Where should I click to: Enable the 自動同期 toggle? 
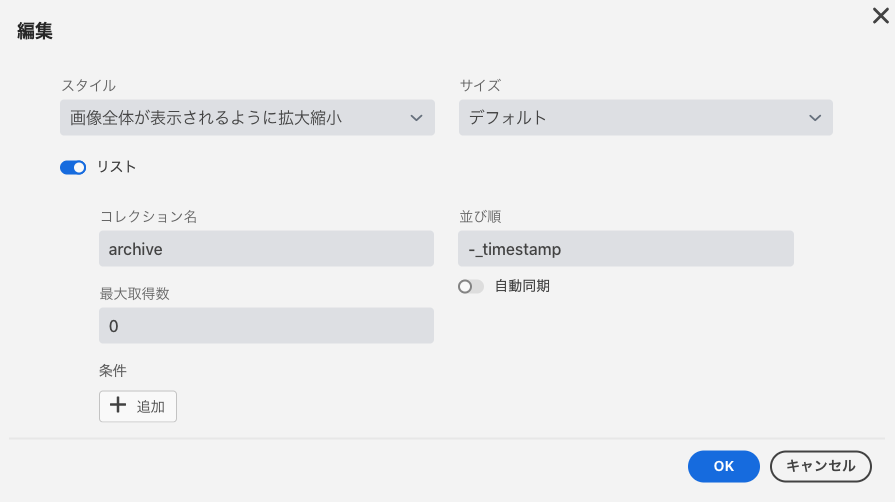pos(471,287)
